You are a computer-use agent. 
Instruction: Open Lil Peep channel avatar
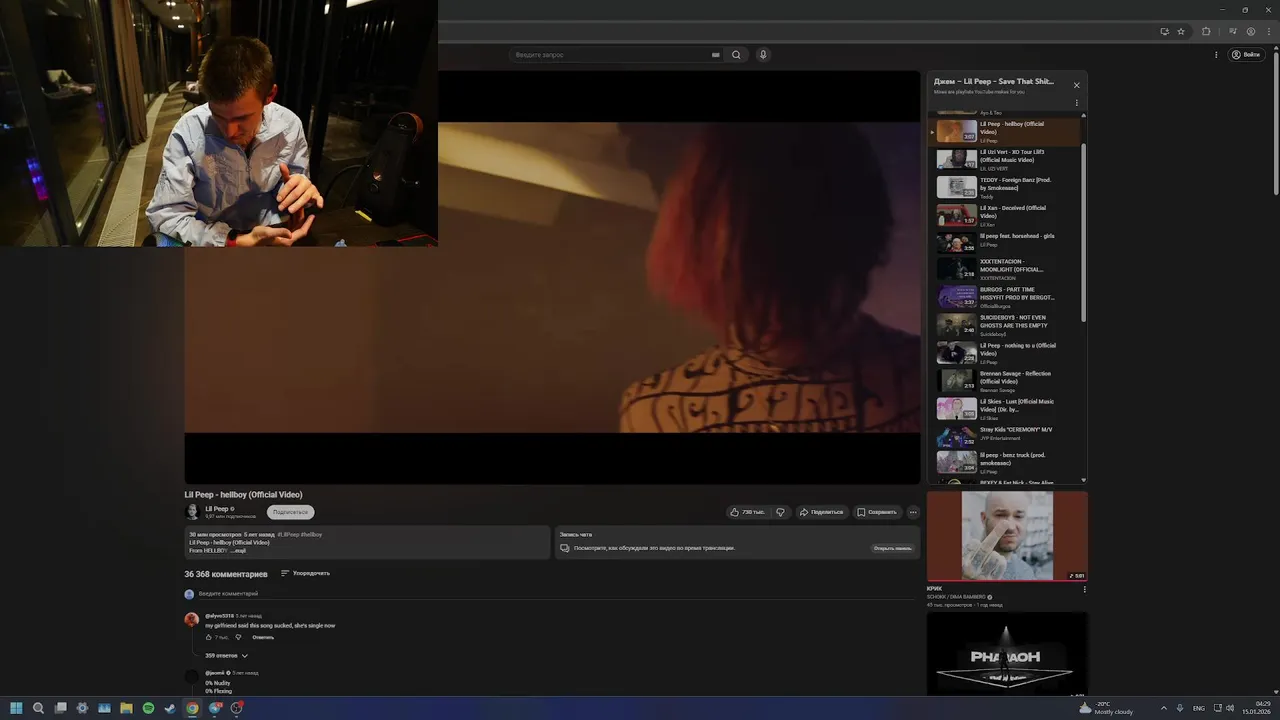[192, 512]
